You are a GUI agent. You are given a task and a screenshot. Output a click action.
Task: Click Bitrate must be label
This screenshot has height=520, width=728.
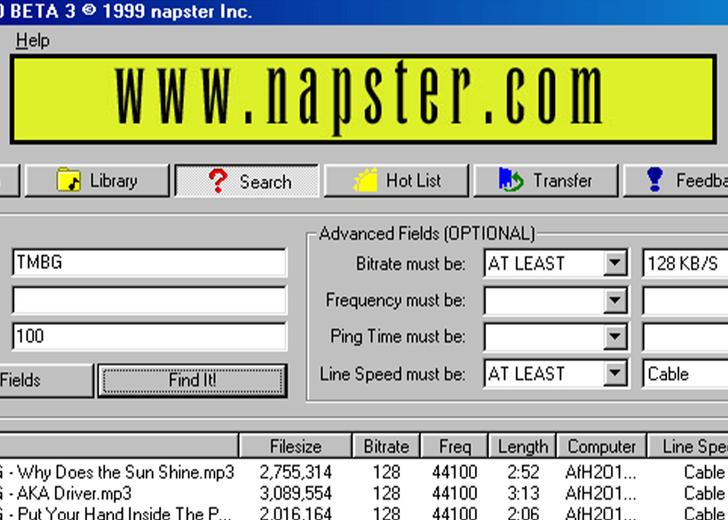pos(410,264)
